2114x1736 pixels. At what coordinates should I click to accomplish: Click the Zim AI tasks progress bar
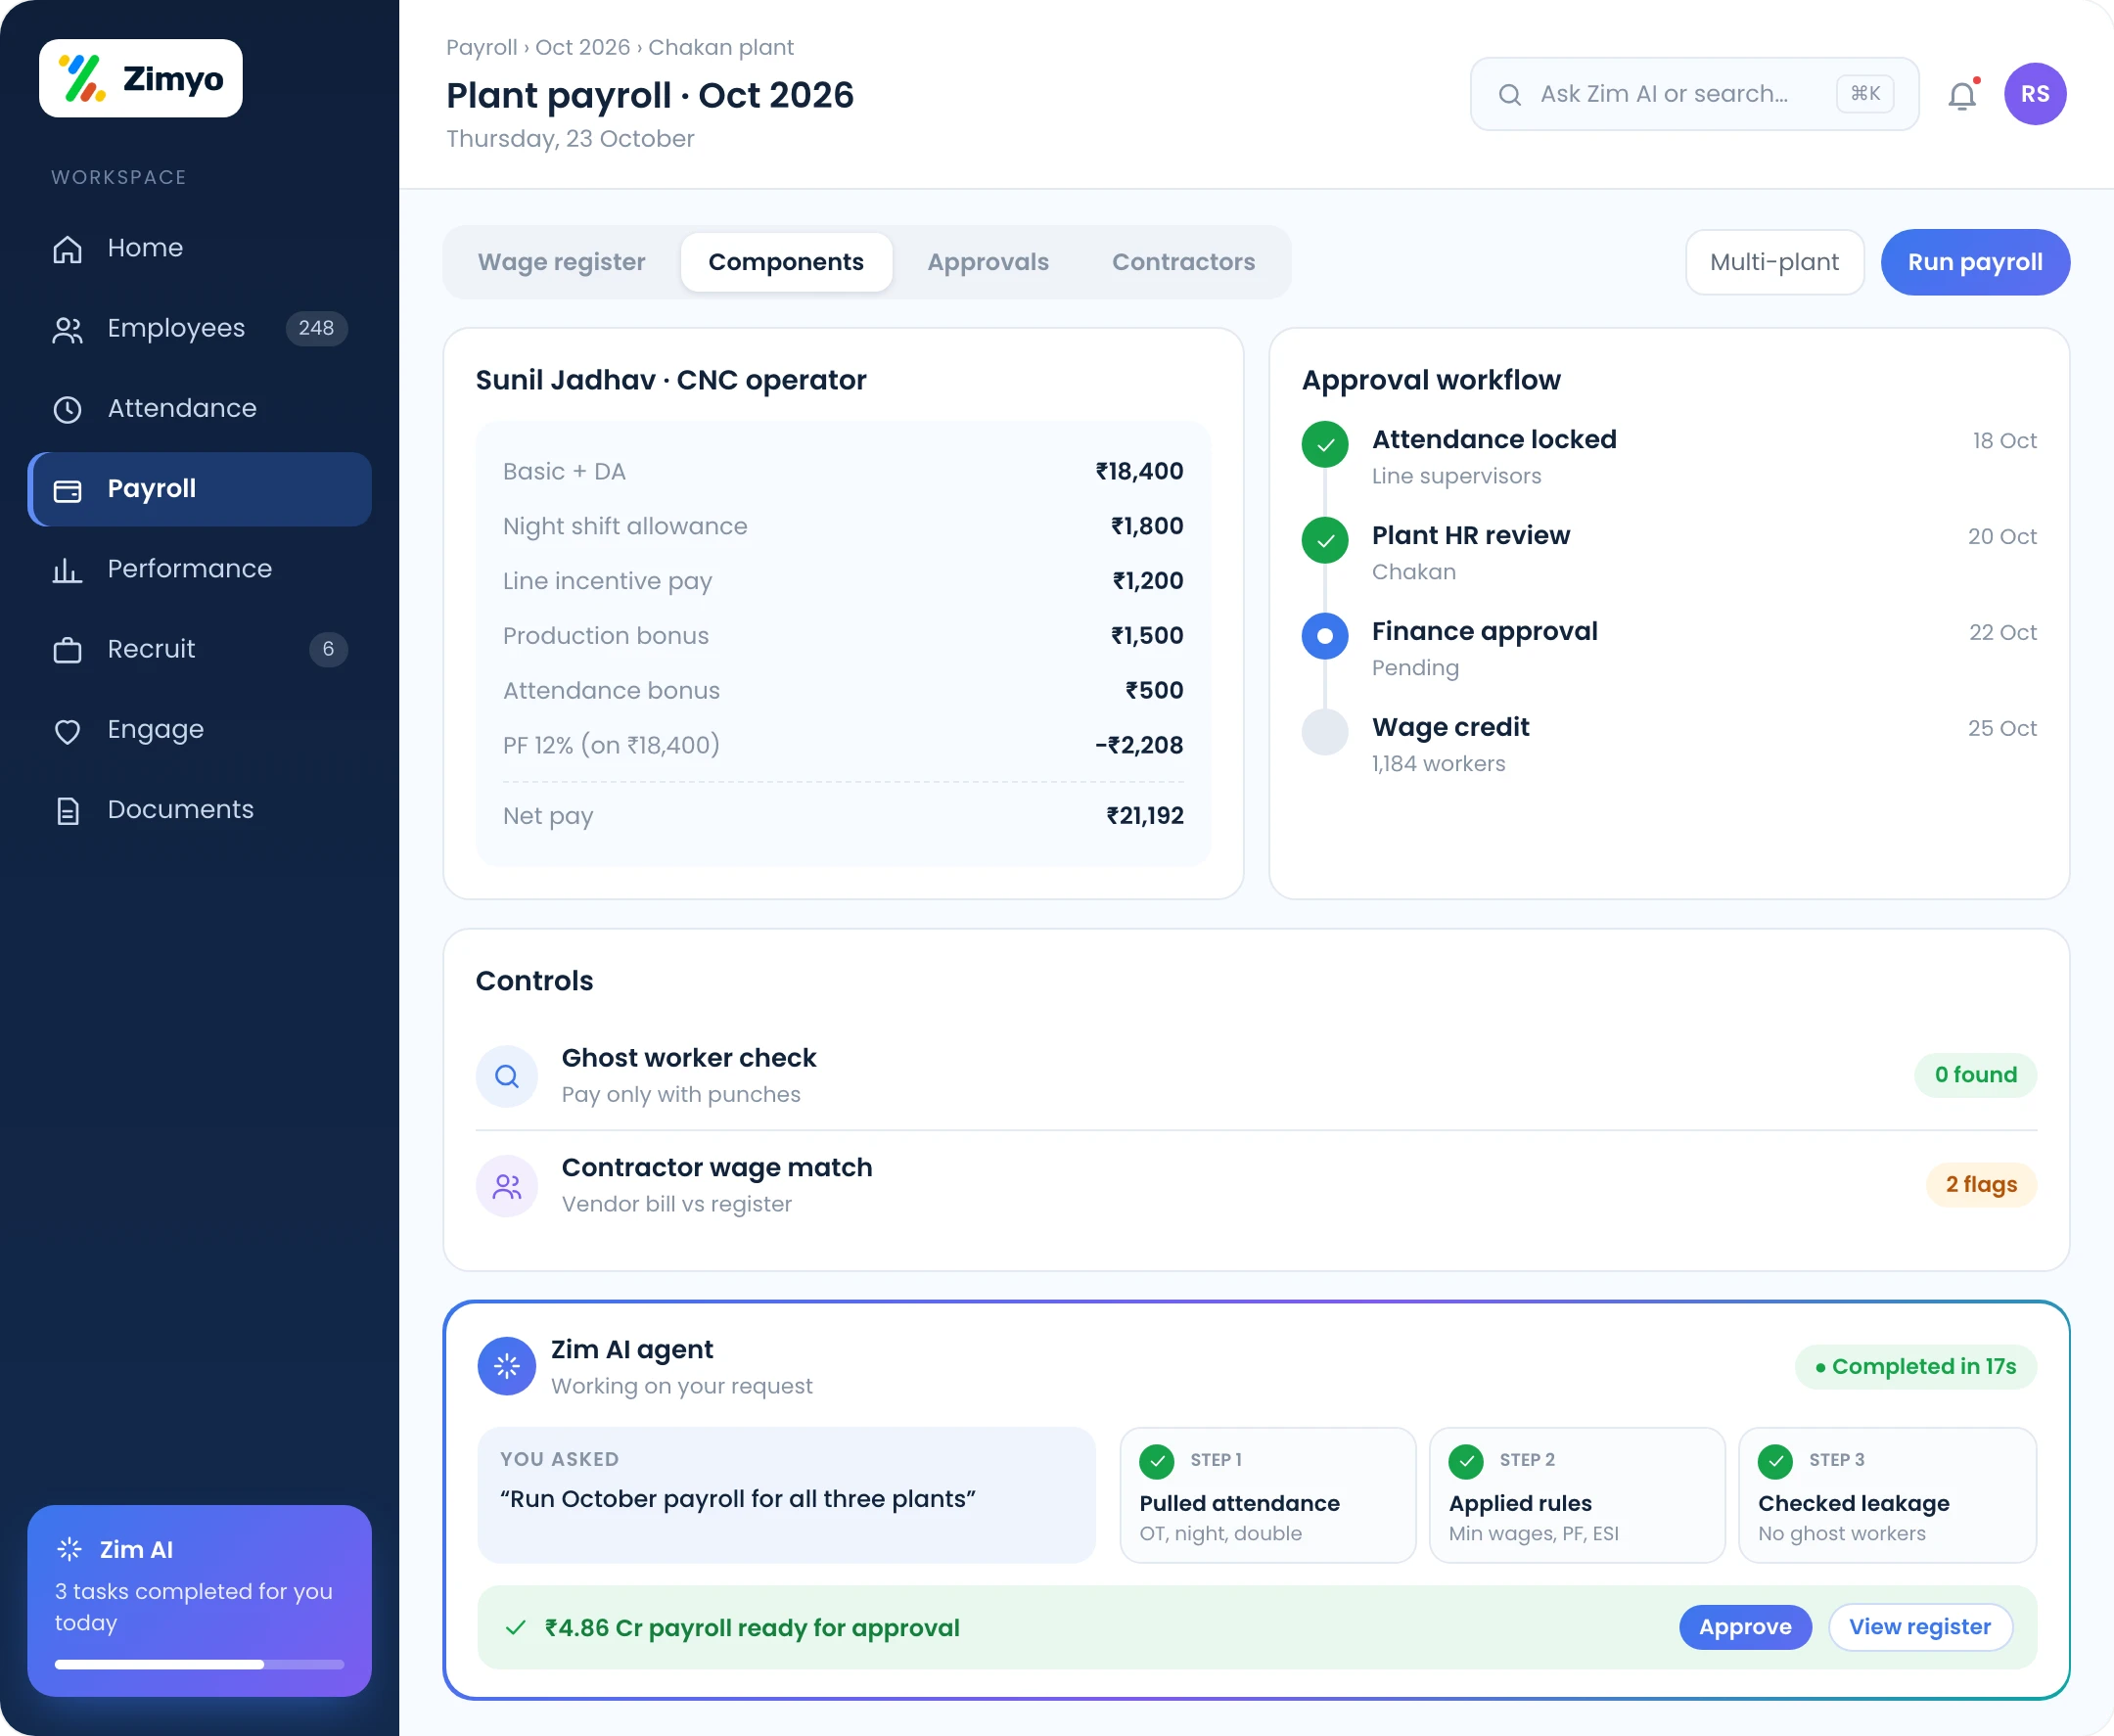(x=200, y=1665)
